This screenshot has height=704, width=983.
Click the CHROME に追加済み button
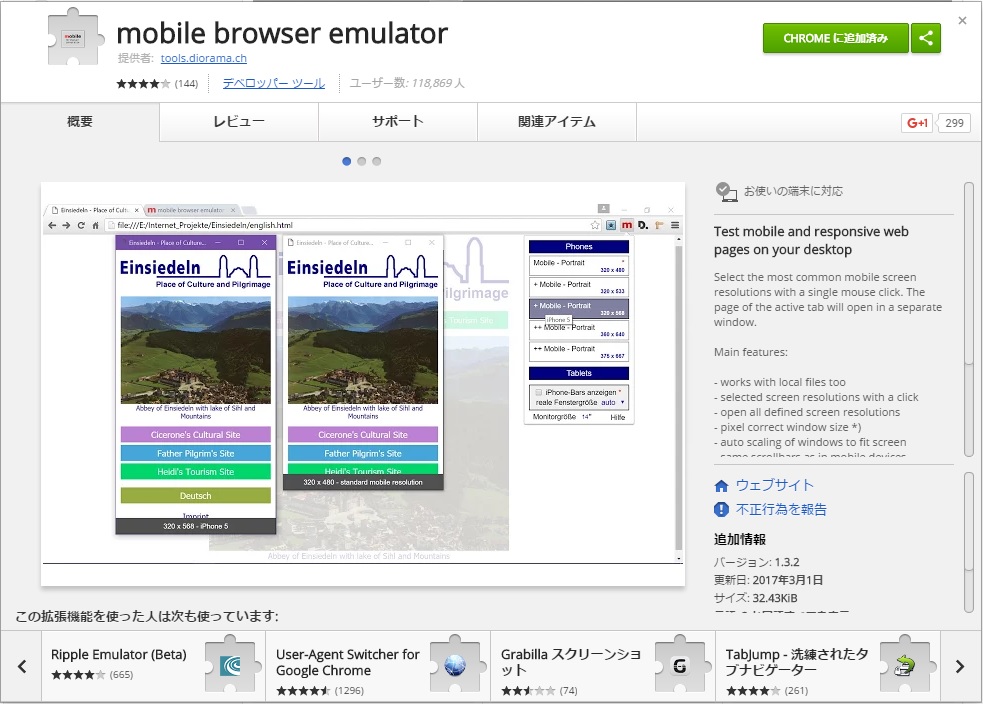835,38
